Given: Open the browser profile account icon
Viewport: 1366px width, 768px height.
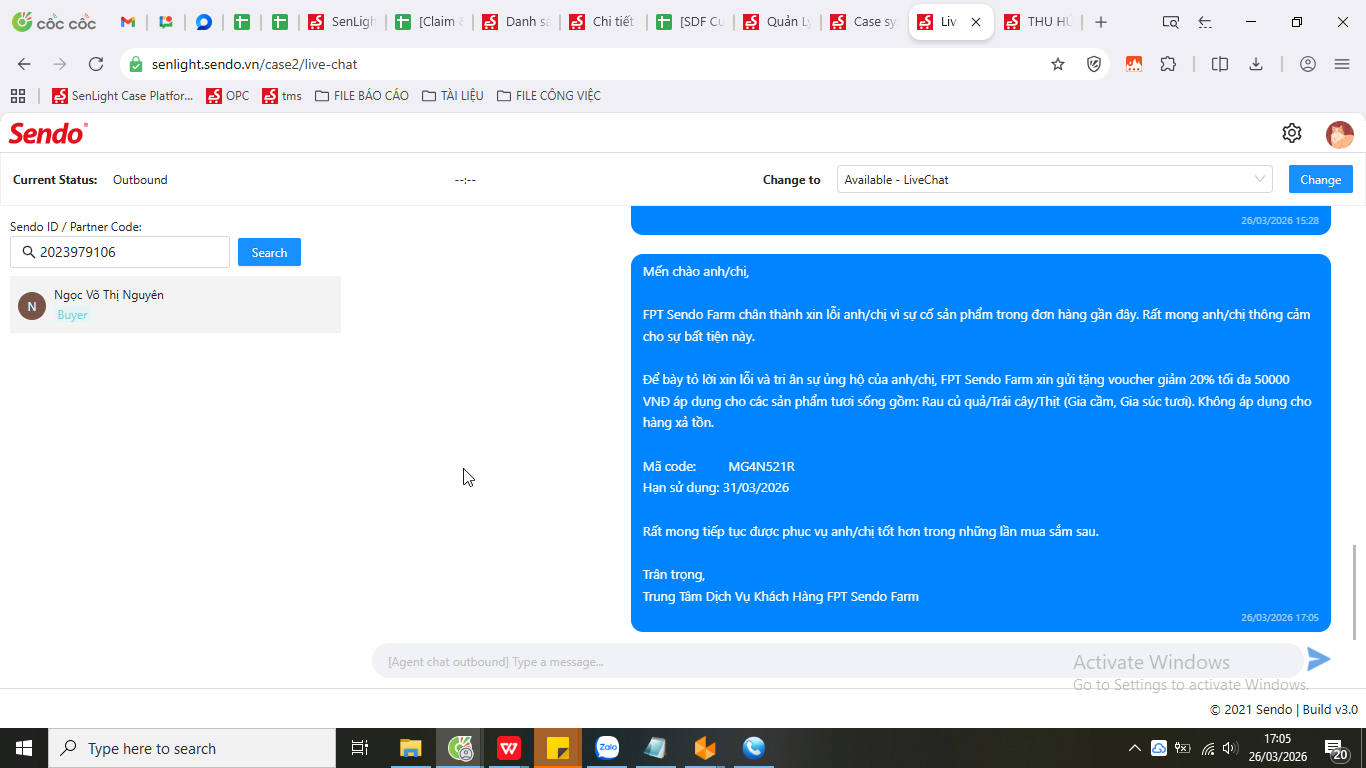Looking at the screenshot, I should [x=1308, y=64].
